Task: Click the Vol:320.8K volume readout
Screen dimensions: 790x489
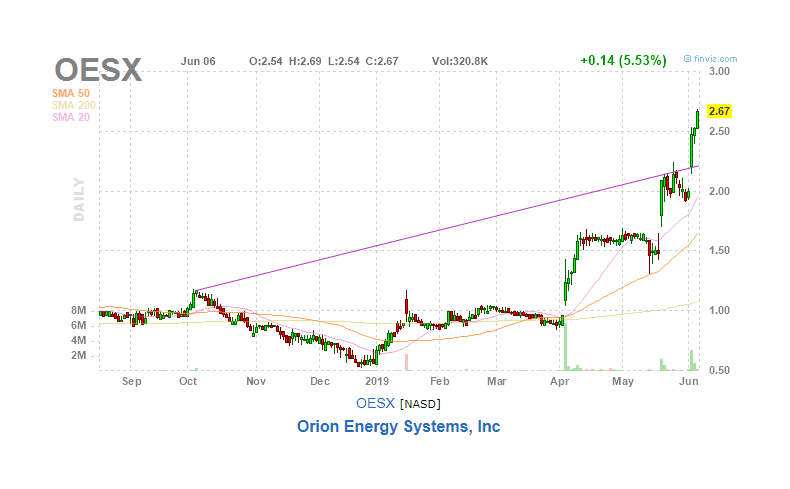Action: 459,61
